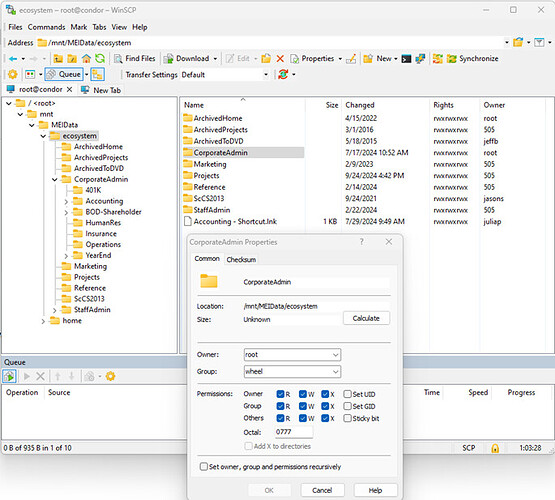
Task: Enable the Set UID checkbox
Action: (x=348, y=394)
